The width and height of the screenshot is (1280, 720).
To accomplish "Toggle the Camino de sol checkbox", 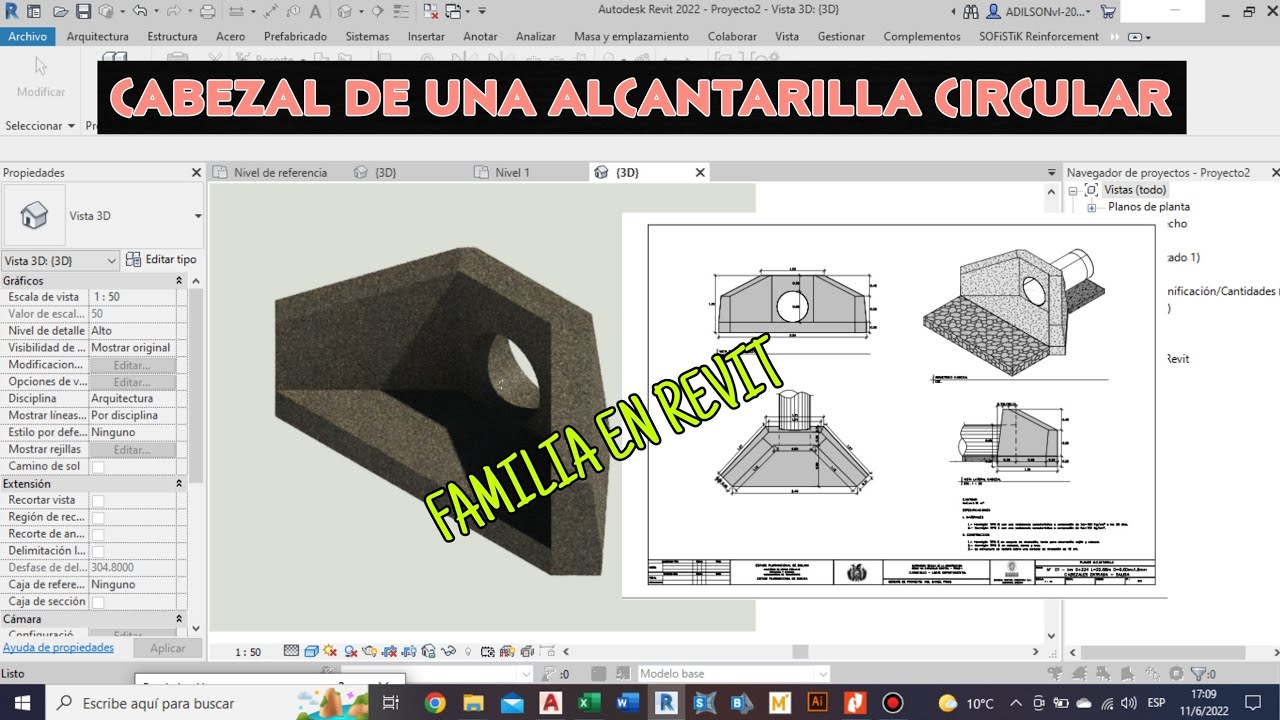I will click(98, 467).
